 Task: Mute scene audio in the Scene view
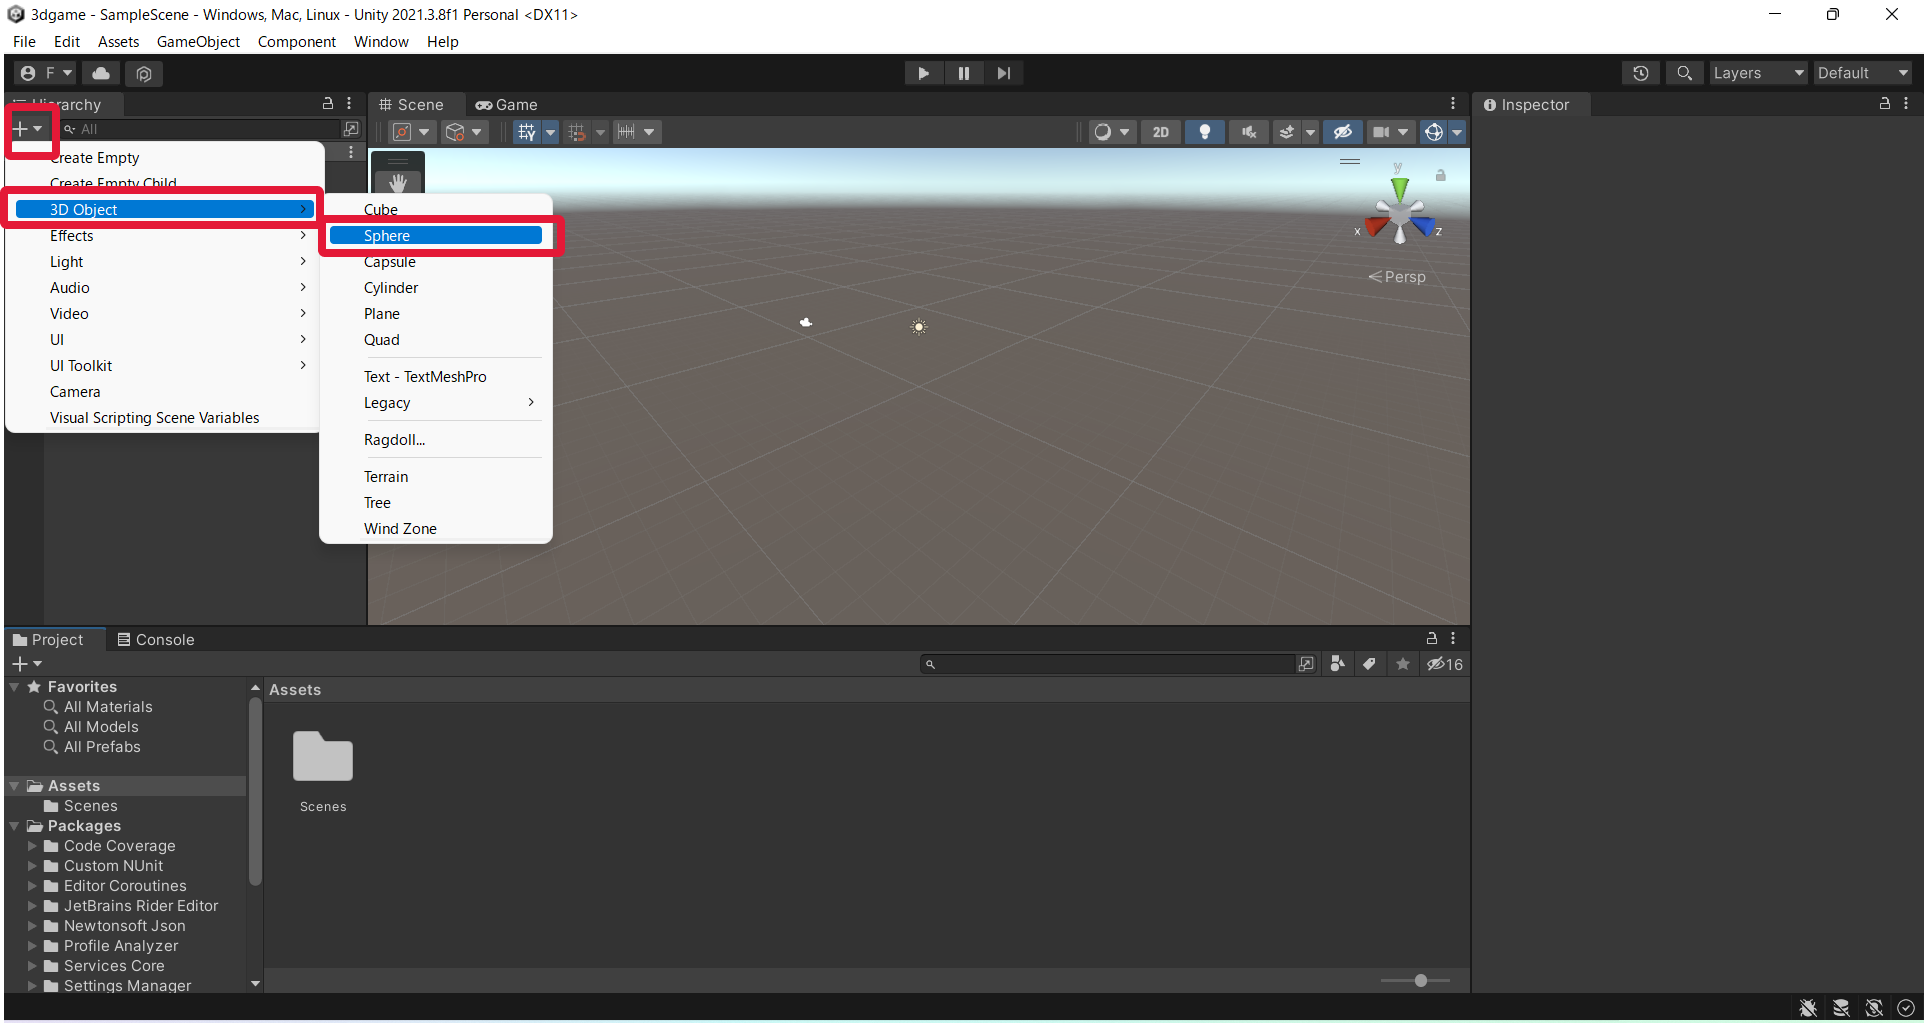click(1247, 131)
